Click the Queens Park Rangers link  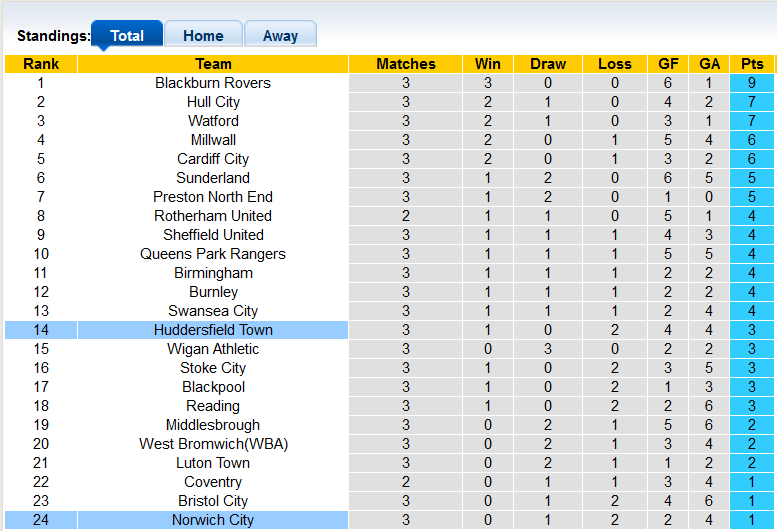click(213, 254)
